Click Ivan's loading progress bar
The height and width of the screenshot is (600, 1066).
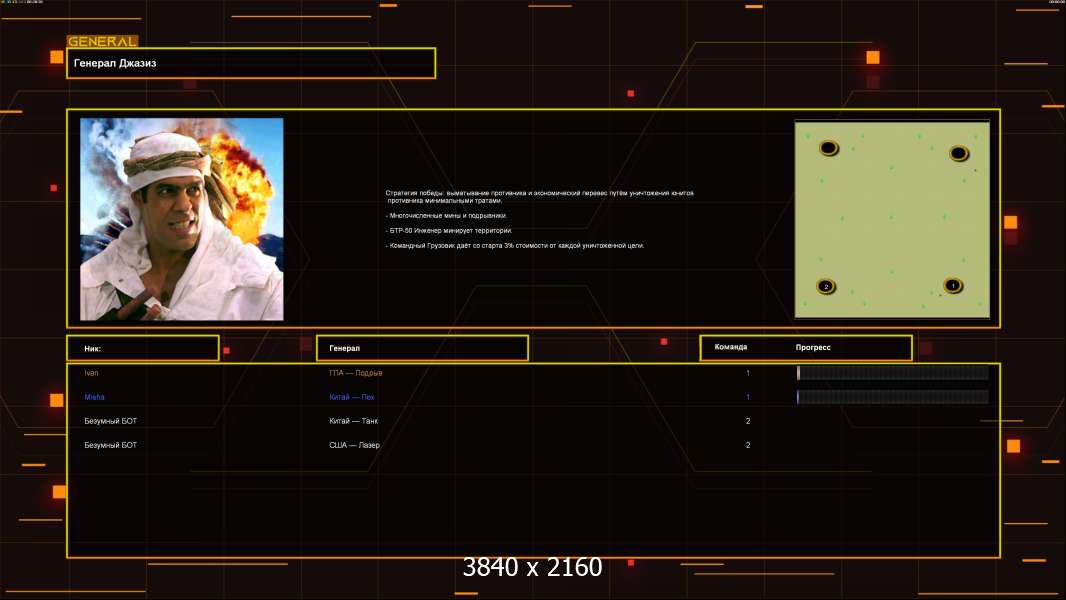tap(893, 372)
